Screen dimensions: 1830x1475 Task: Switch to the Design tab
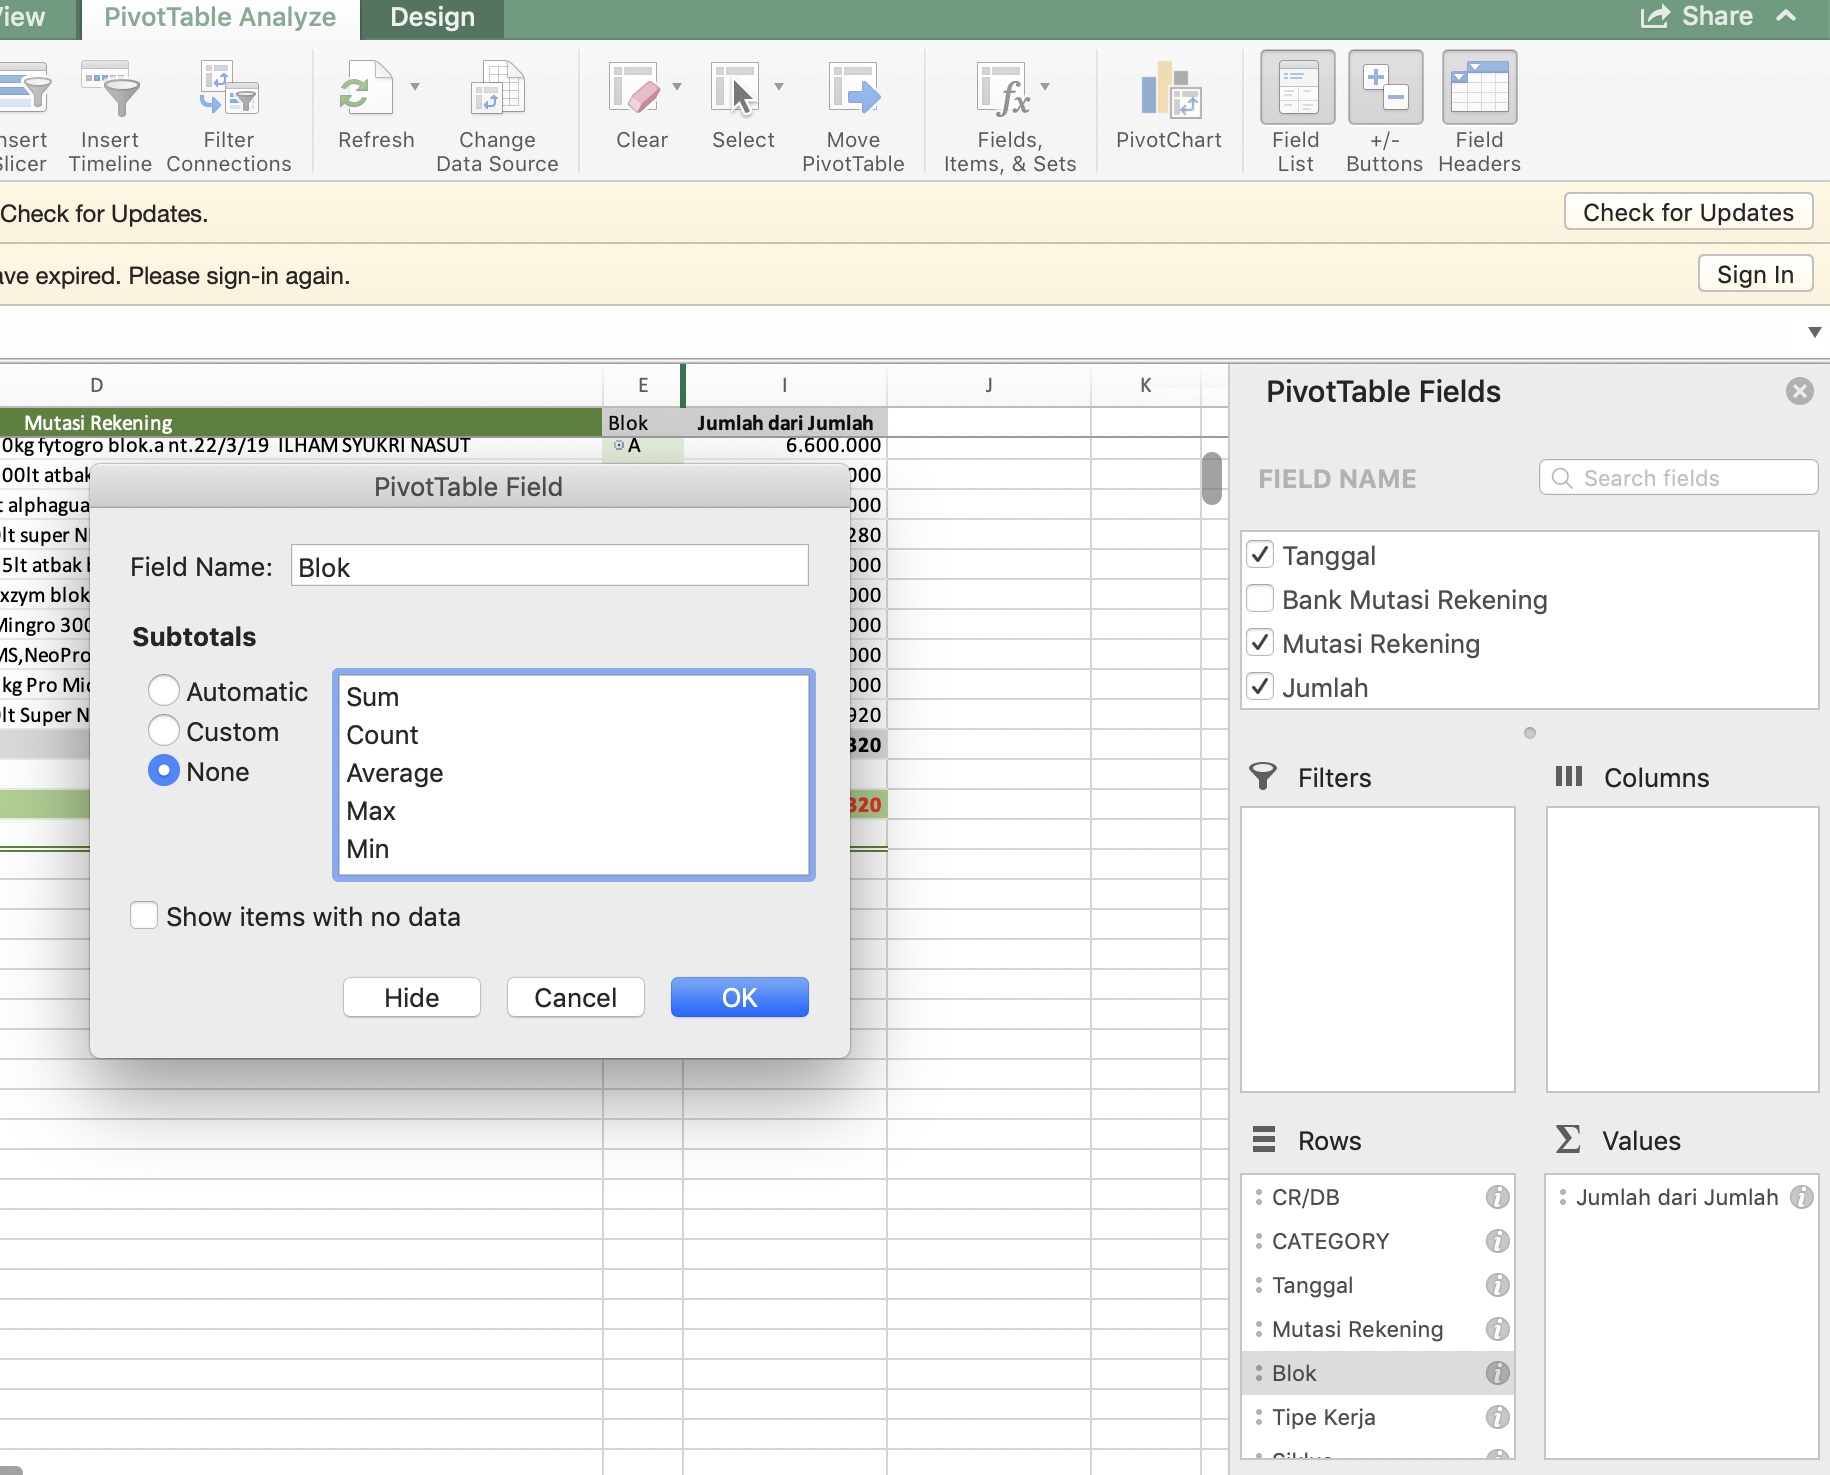point(430,17)
